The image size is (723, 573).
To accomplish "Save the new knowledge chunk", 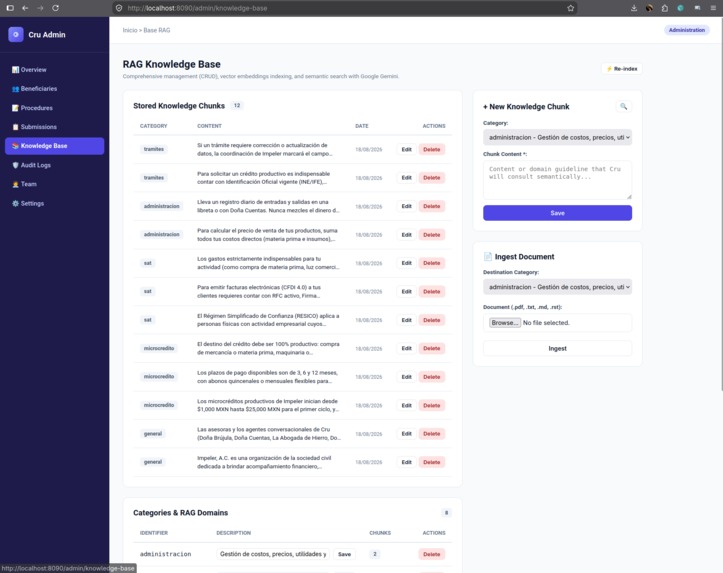I will 557,213.
